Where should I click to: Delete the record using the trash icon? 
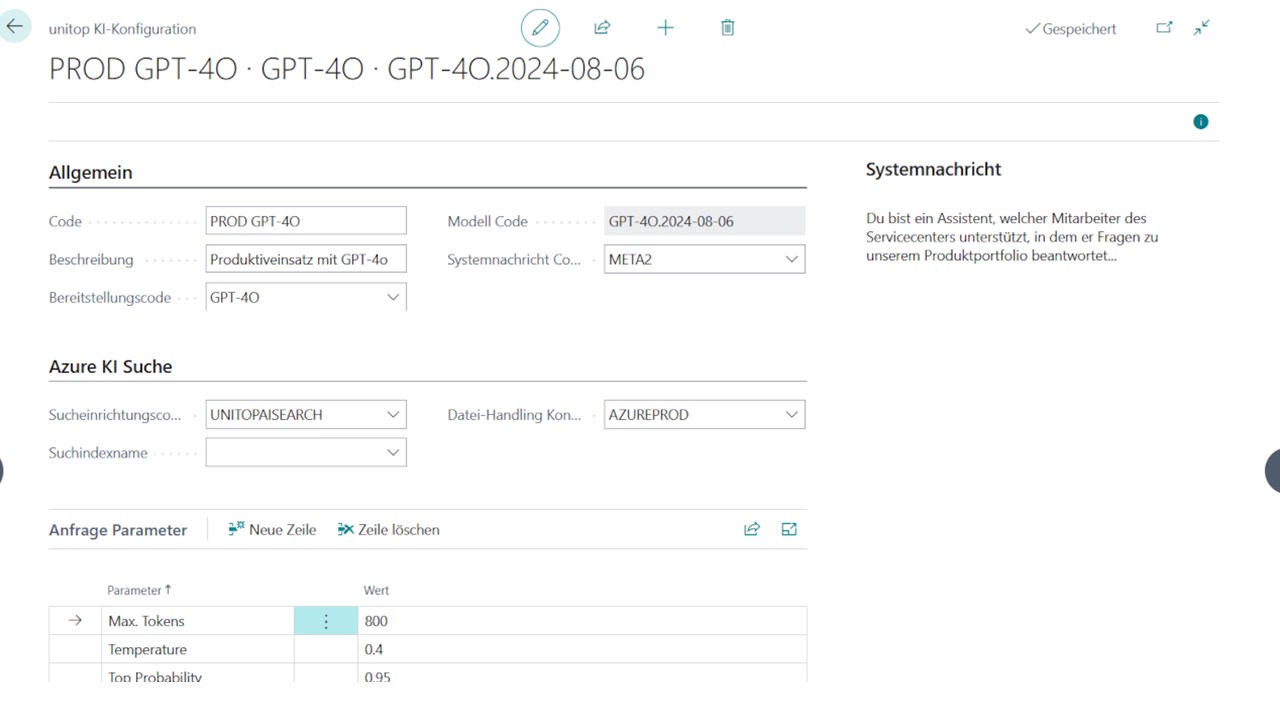(727, 27)
